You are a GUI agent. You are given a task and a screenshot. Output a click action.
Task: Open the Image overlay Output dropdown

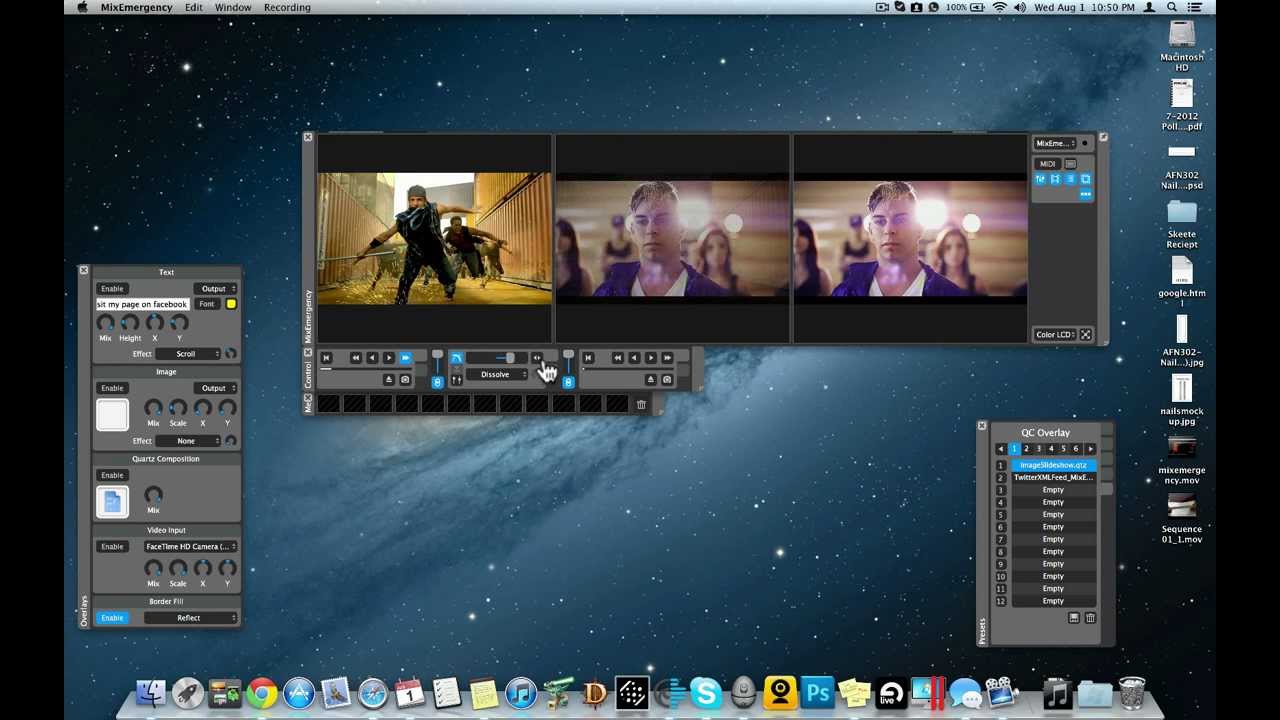[x=217, y=388]
